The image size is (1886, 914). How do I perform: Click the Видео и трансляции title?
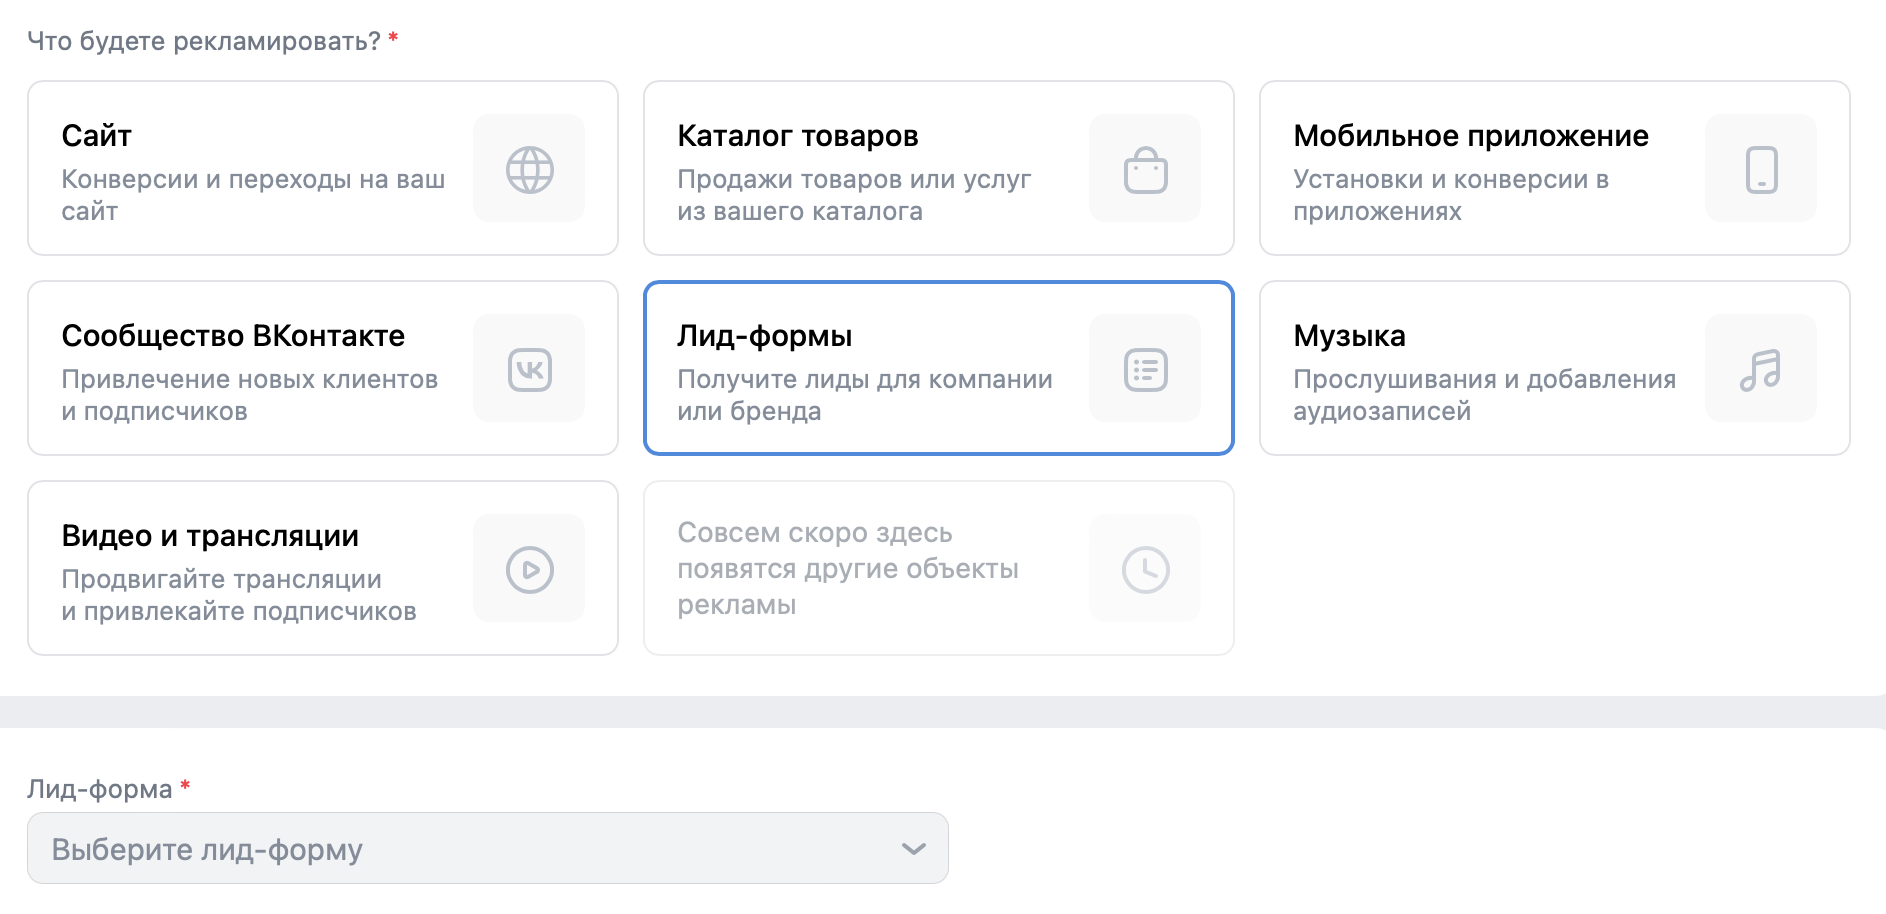[210, 536]
